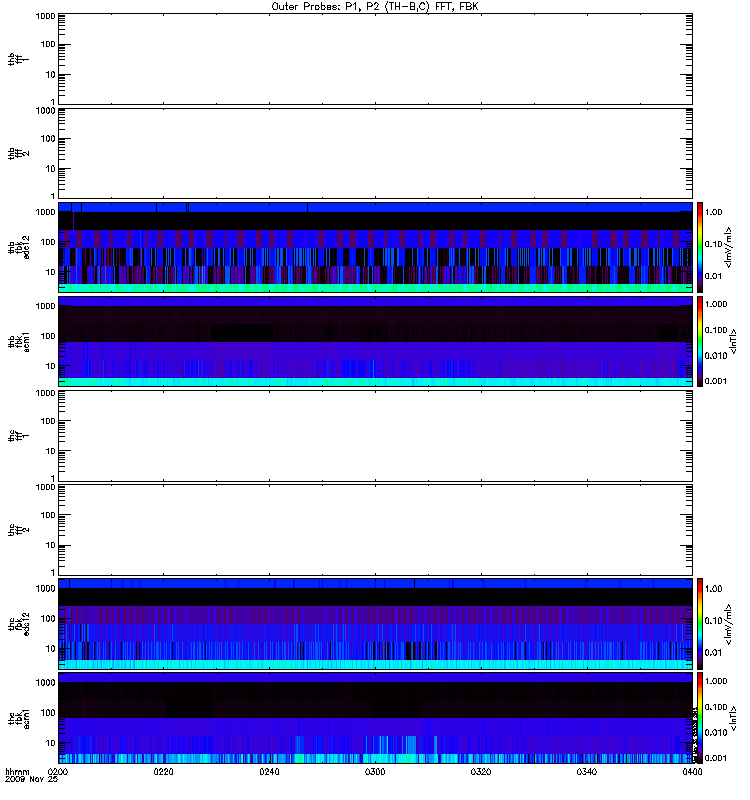Click the empty thc fff 2 plot panel
Screen dimensions: 750x800
coord(375,530)
